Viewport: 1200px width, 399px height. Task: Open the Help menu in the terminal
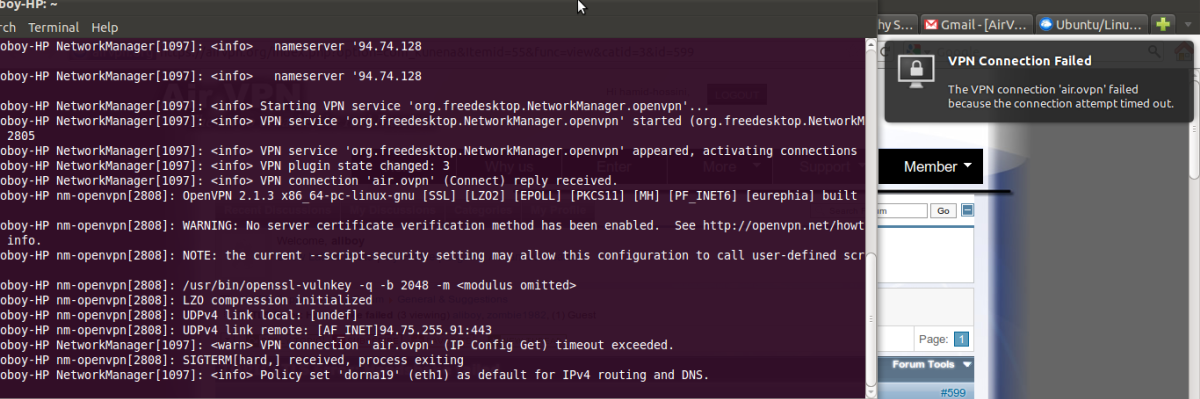click(104, 27)
